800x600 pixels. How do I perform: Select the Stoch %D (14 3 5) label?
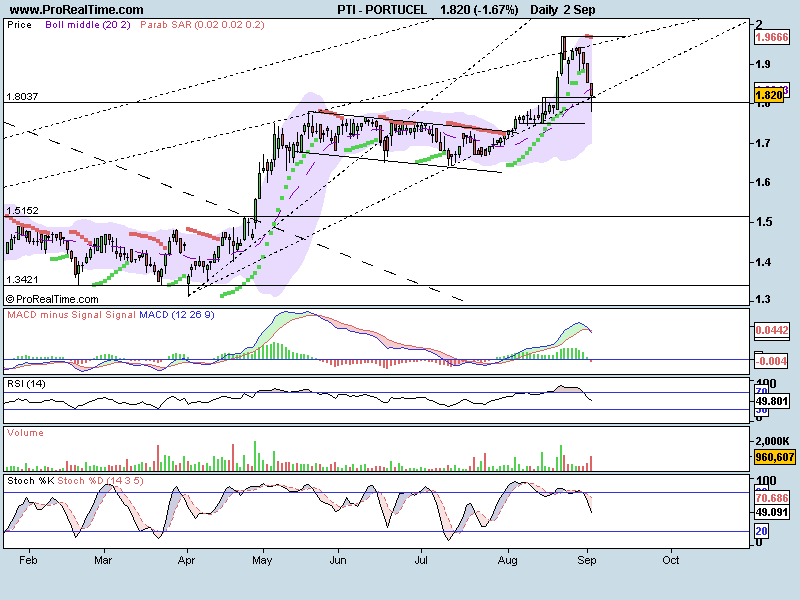click(101, 481)
